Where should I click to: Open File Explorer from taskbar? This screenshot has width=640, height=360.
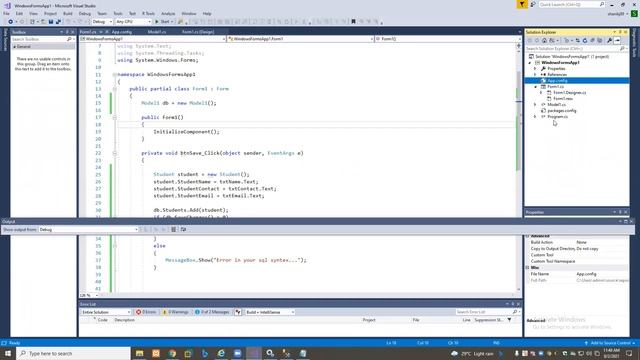[x=140, y=353]
